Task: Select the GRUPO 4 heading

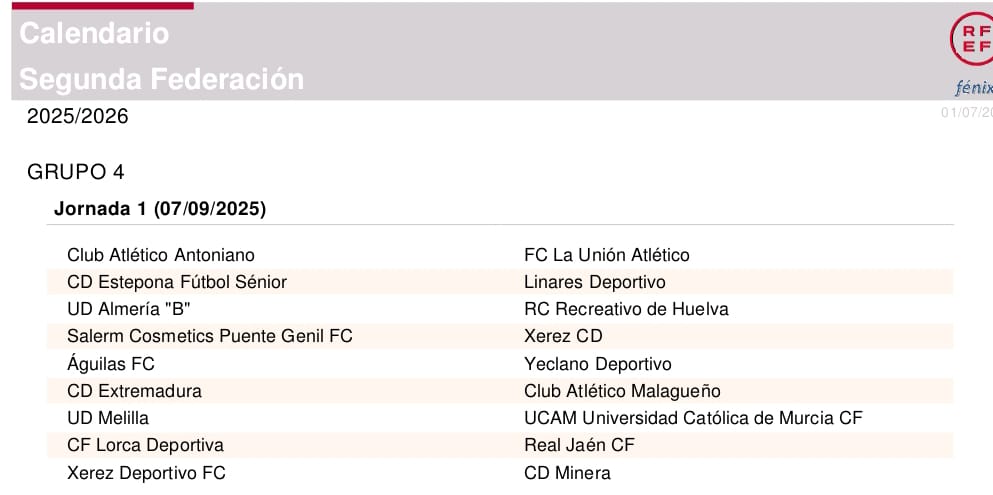Action: tap(75, 172)
